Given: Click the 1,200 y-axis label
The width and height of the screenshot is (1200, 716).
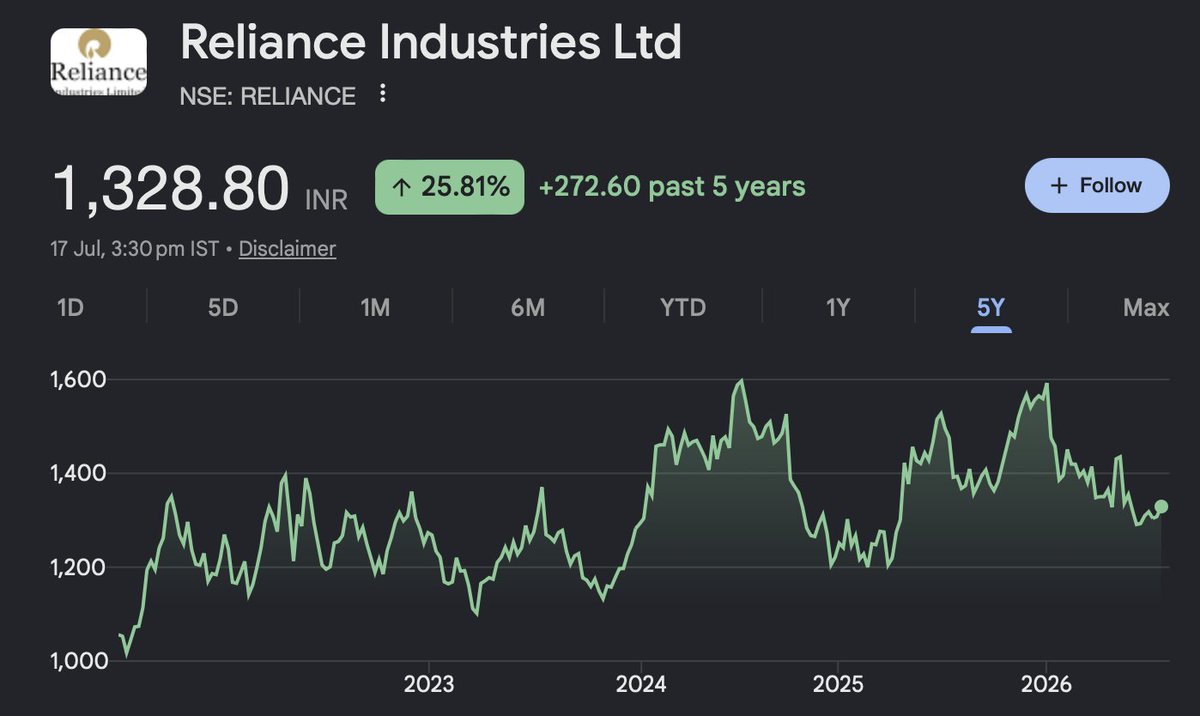Looking at the screenshot, I should (79, 567).
